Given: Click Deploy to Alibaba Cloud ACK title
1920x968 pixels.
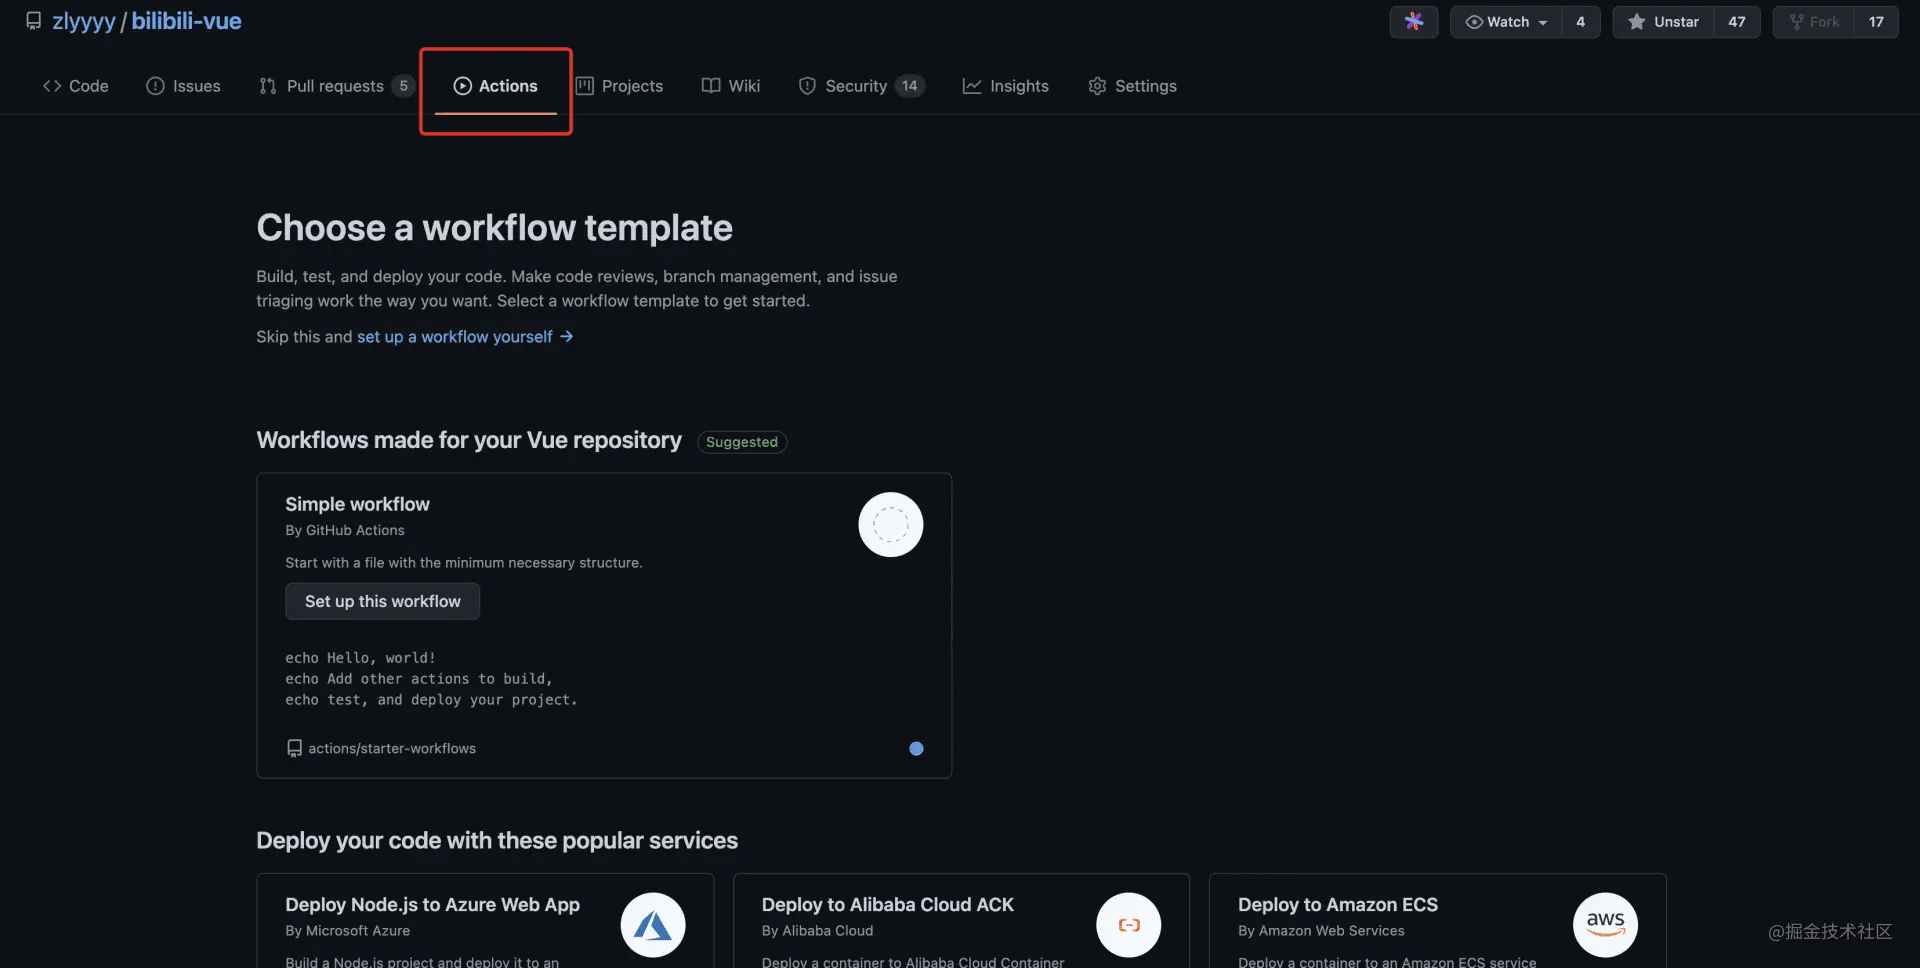Looking at the screenshot, I should (x=887, y=904).
